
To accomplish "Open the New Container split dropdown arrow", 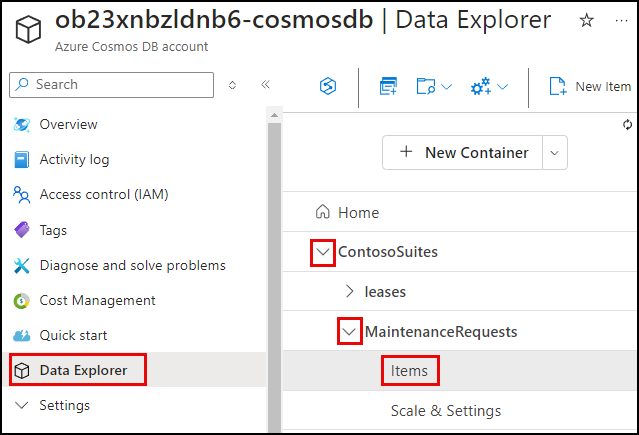I will 555,153.
